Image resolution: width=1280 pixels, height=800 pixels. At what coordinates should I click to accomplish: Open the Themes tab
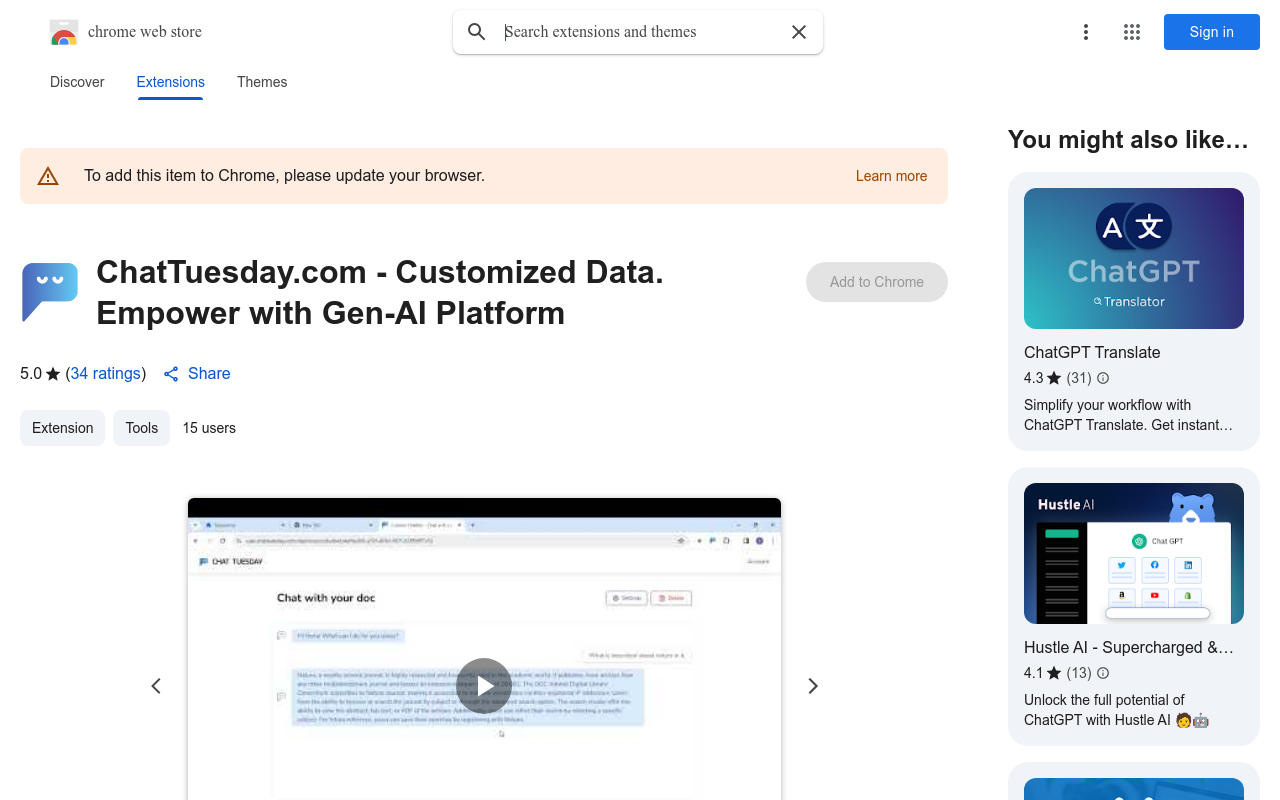262,82
